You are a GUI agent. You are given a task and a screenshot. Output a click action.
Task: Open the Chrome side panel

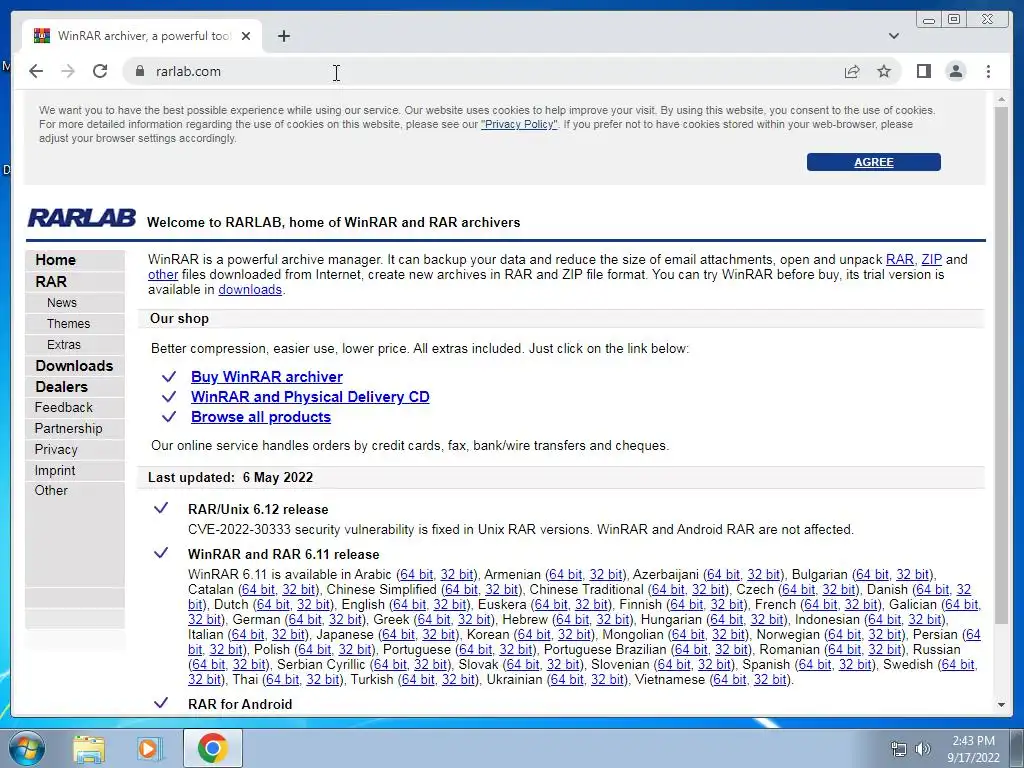click(x=923, y=71)
